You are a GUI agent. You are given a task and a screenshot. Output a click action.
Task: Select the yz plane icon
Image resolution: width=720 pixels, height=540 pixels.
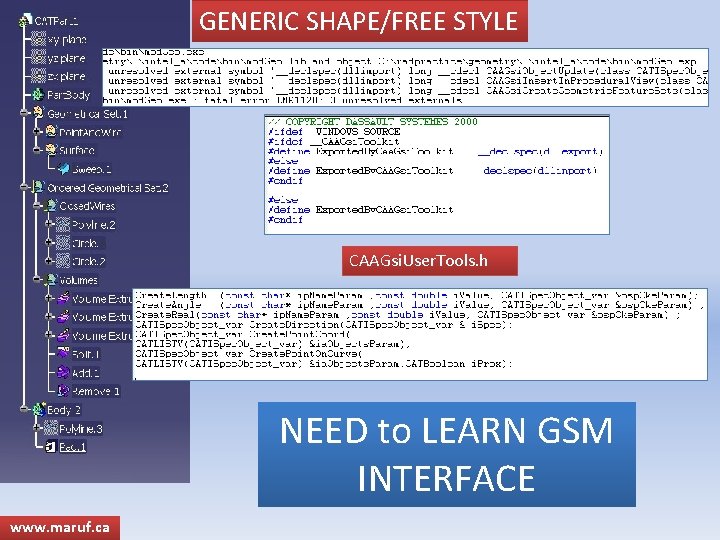(x=38, y=57)
